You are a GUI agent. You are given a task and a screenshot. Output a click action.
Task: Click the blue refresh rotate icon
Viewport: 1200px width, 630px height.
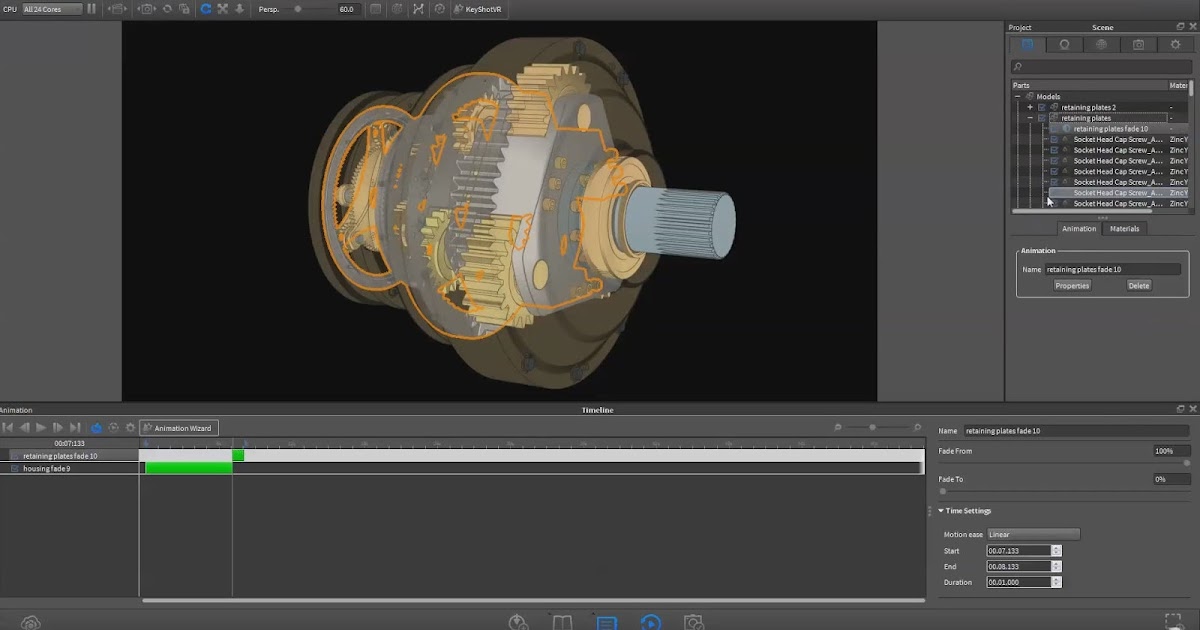click(205, 8)
